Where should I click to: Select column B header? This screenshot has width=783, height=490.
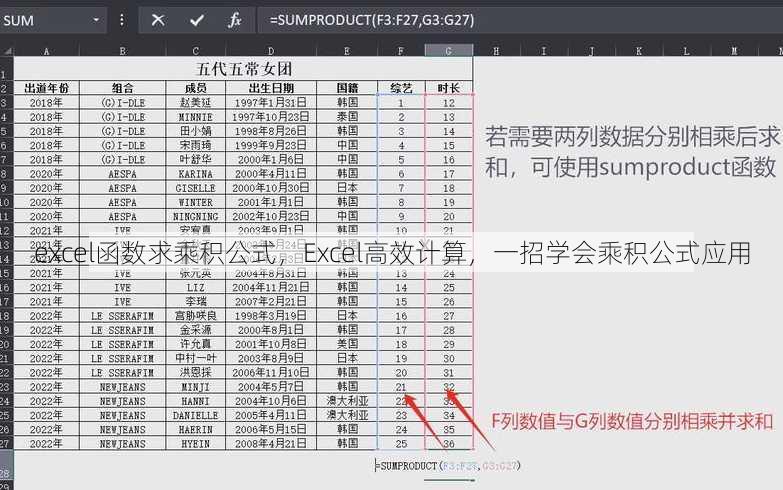tap(122, 51)
